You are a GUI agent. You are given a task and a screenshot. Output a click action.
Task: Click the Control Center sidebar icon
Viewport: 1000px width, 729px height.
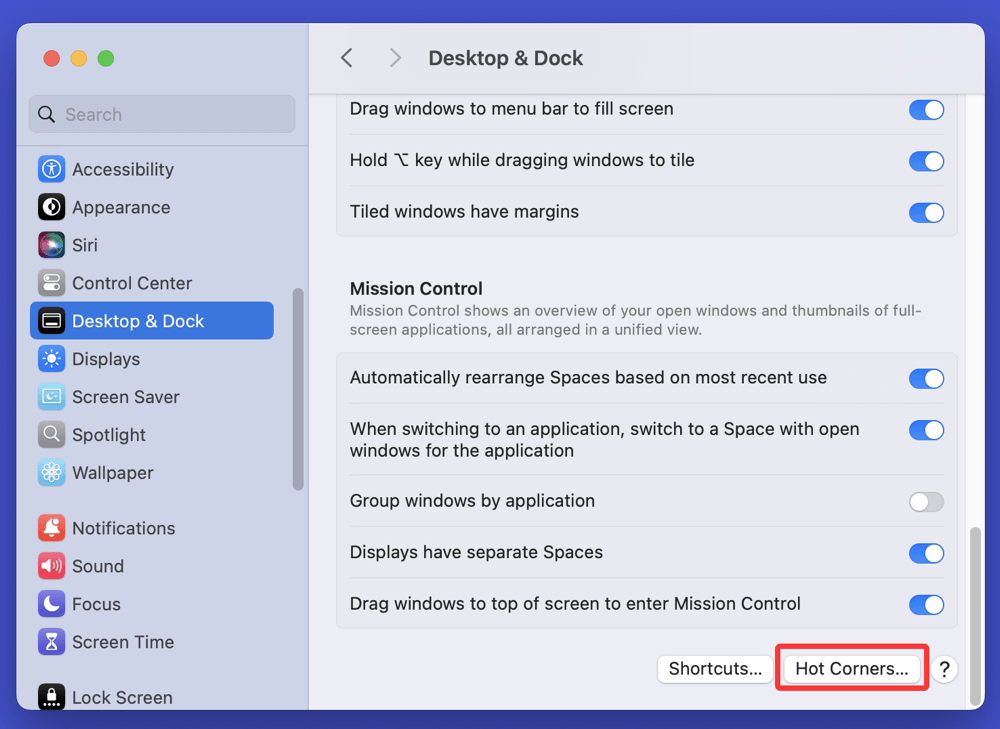point(51,283)
